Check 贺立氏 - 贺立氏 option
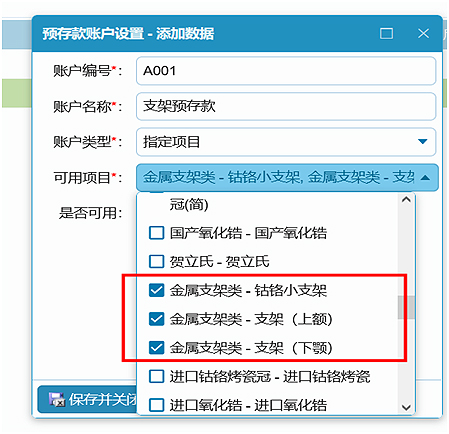 click(156, 261)
